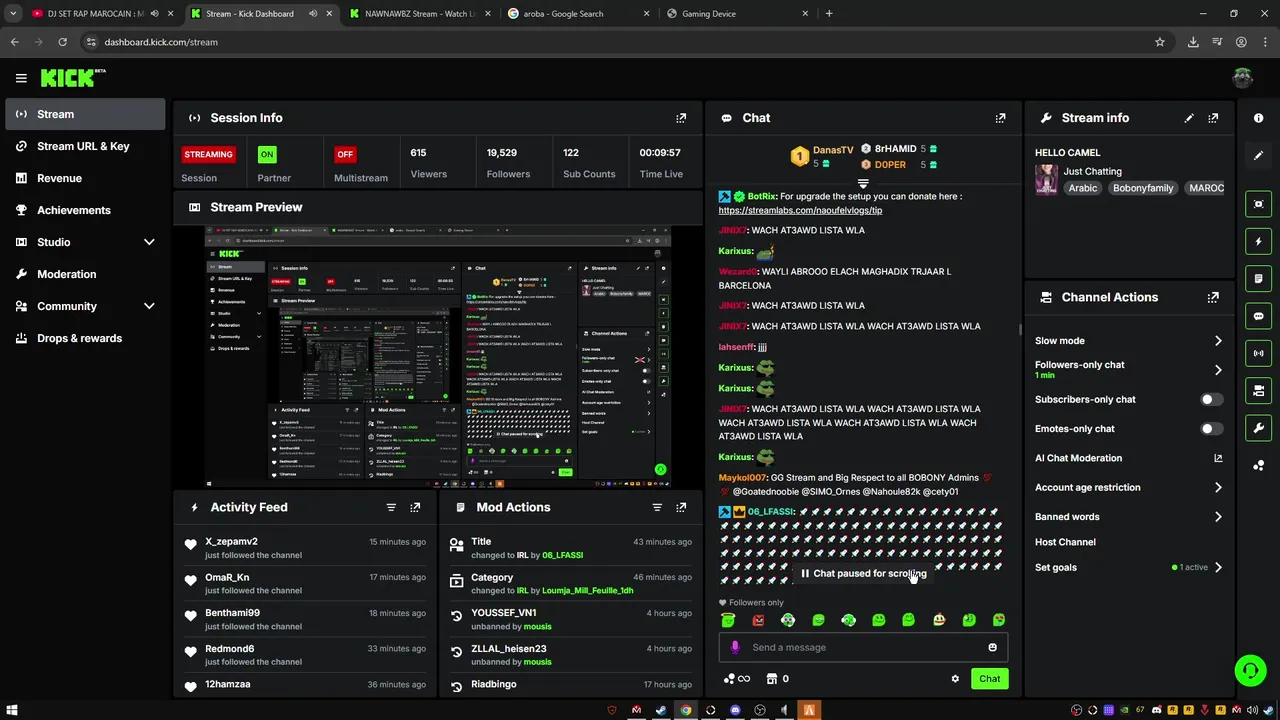Pop out the Stream info panel

click(x=1213, y=118)
